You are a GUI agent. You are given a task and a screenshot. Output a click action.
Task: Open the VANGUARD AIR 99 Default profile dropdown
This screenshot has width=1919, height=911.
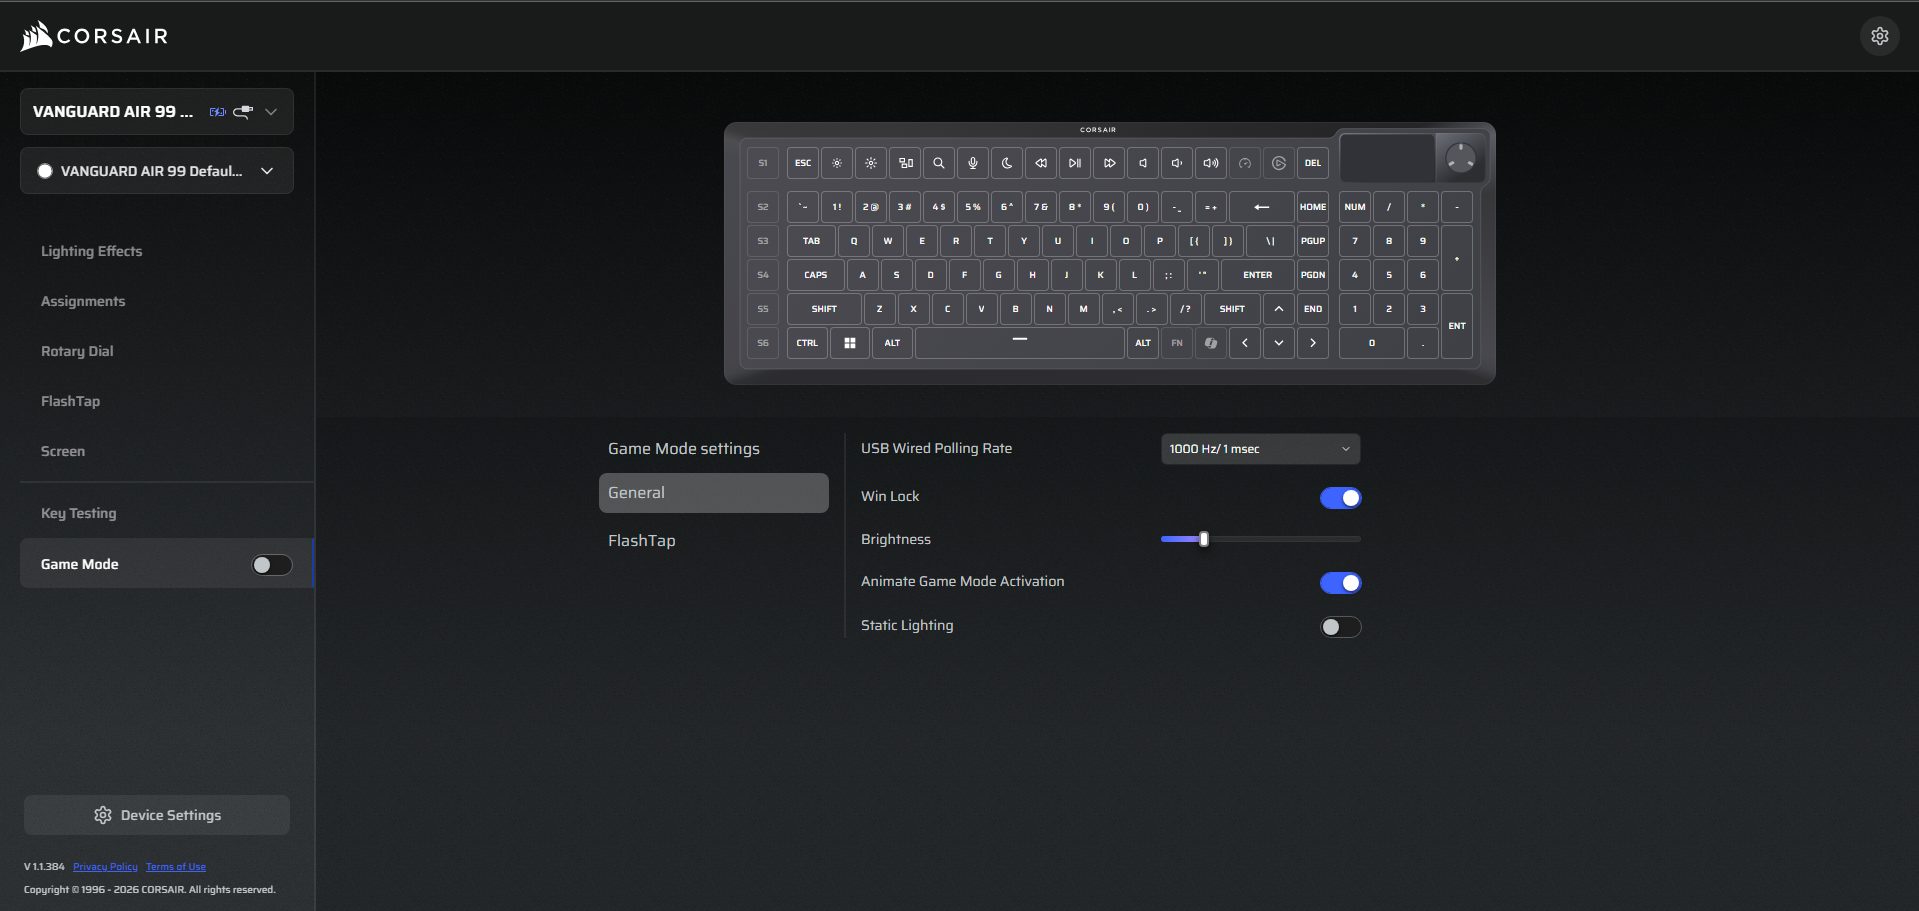coord(157,171)
